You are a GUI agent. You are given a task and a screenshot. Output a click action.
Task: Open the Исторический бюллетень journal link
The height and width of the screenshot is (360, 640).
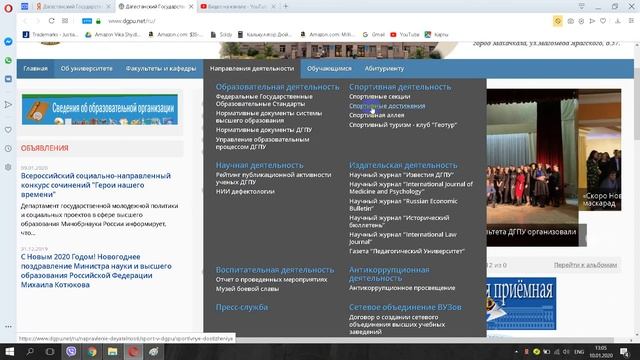[399, 221]
